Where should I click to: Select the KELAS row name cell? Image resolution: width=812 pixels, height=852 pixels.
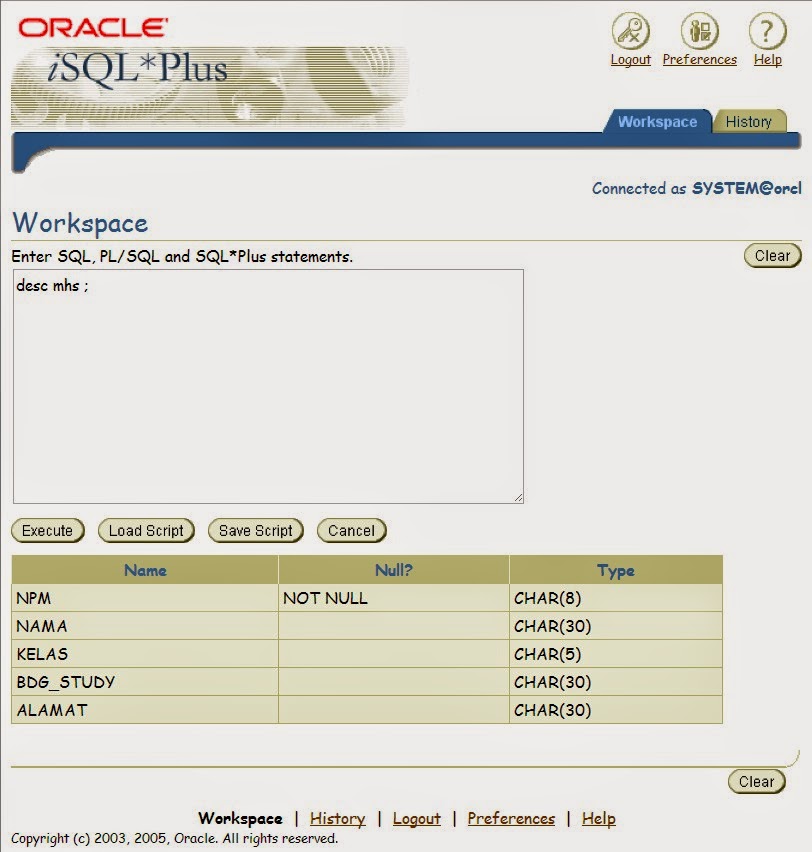coord(145,654)
